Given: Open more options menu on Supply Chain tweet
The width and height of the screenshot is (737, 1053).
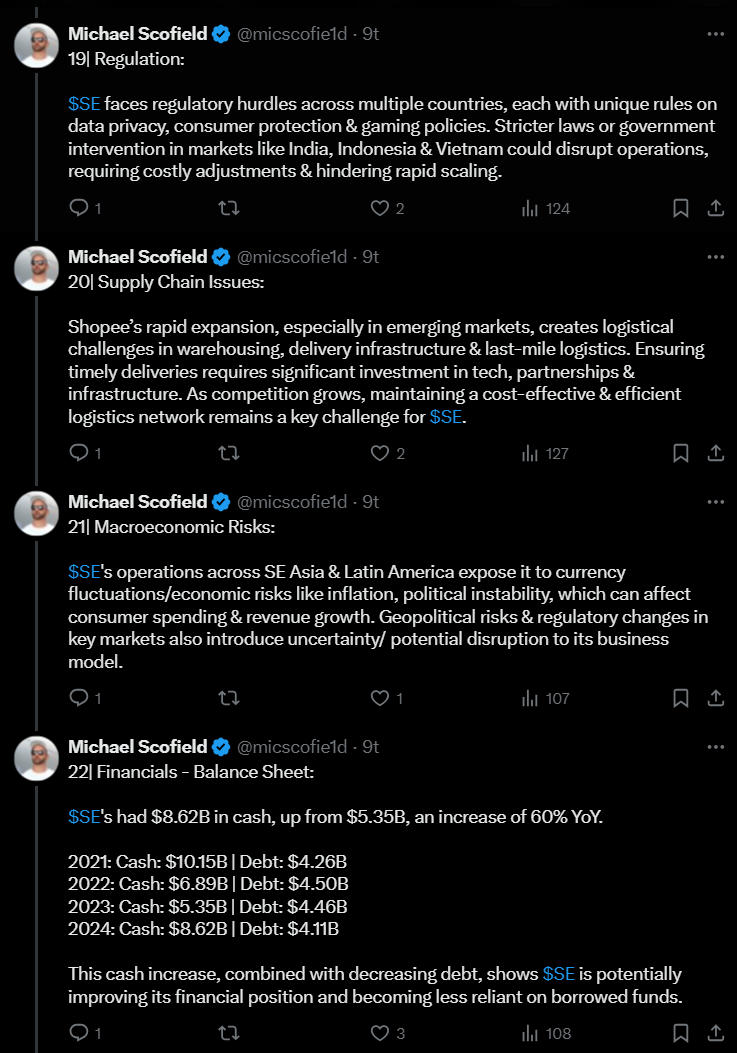Looking at the screenshot, I should point(715,257).
